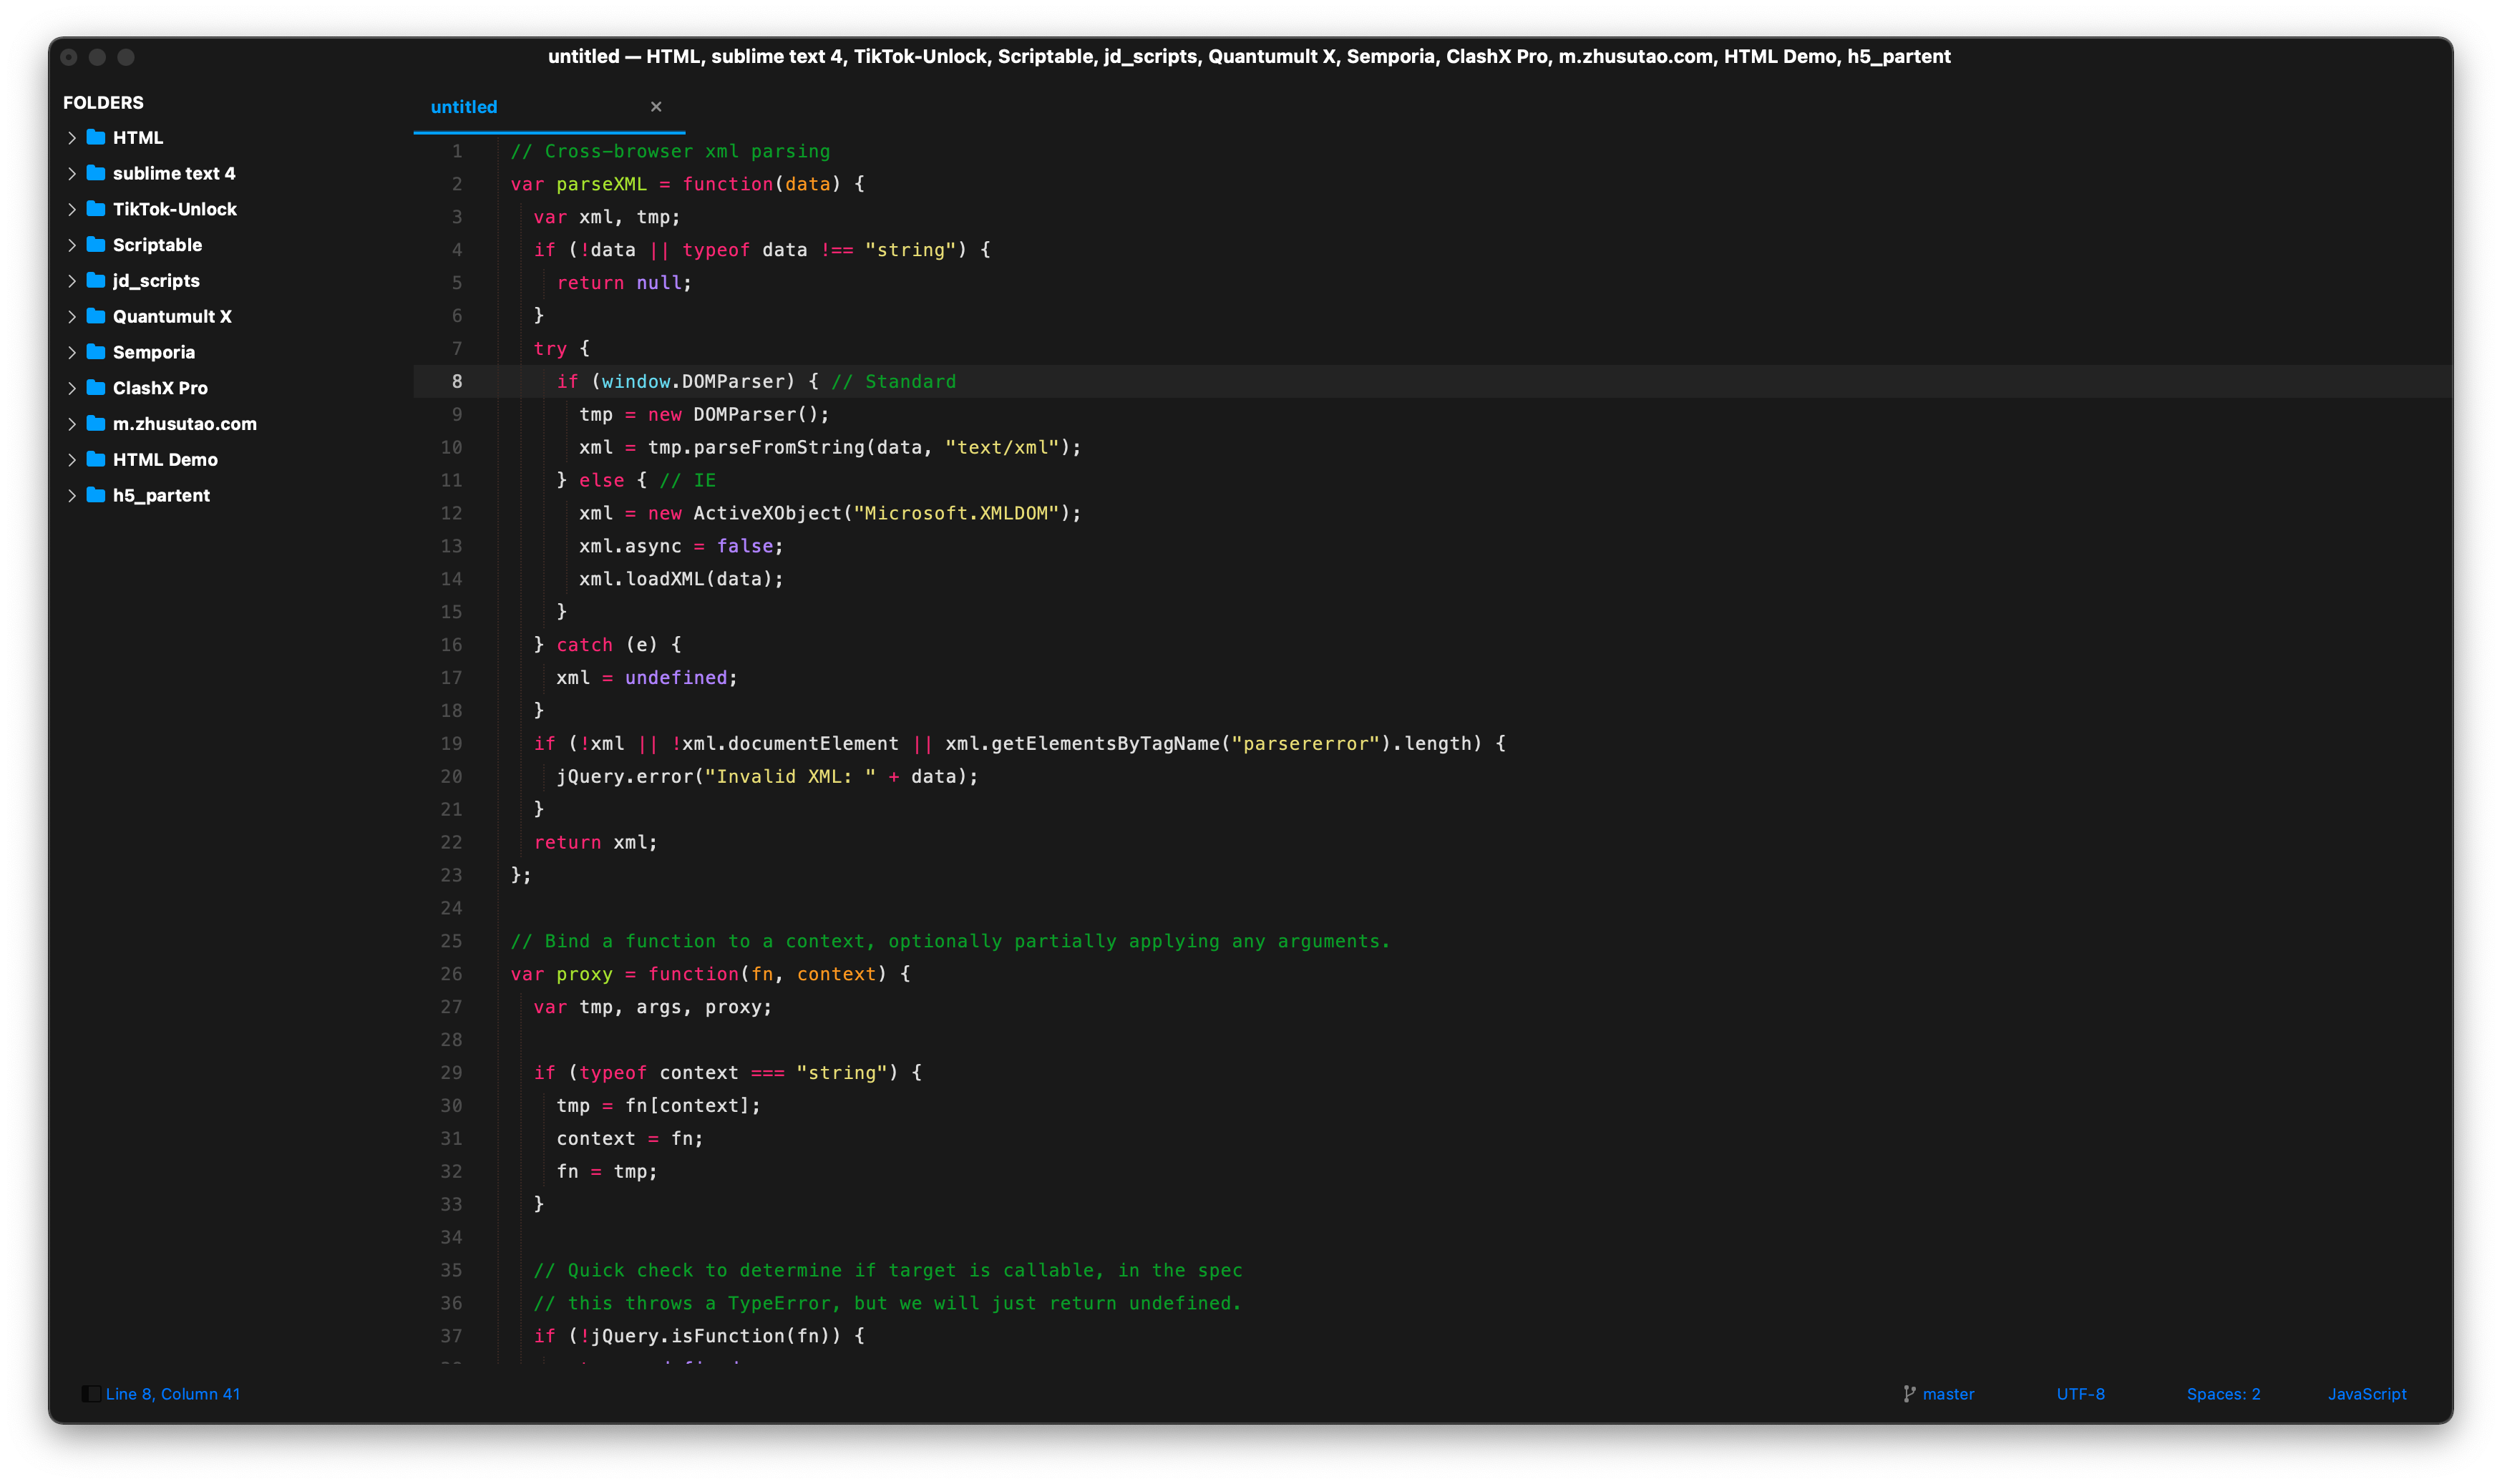Expand the h5_partent folder arrow
This screenshot has height=1484, width=2502.
click(72, 496)
